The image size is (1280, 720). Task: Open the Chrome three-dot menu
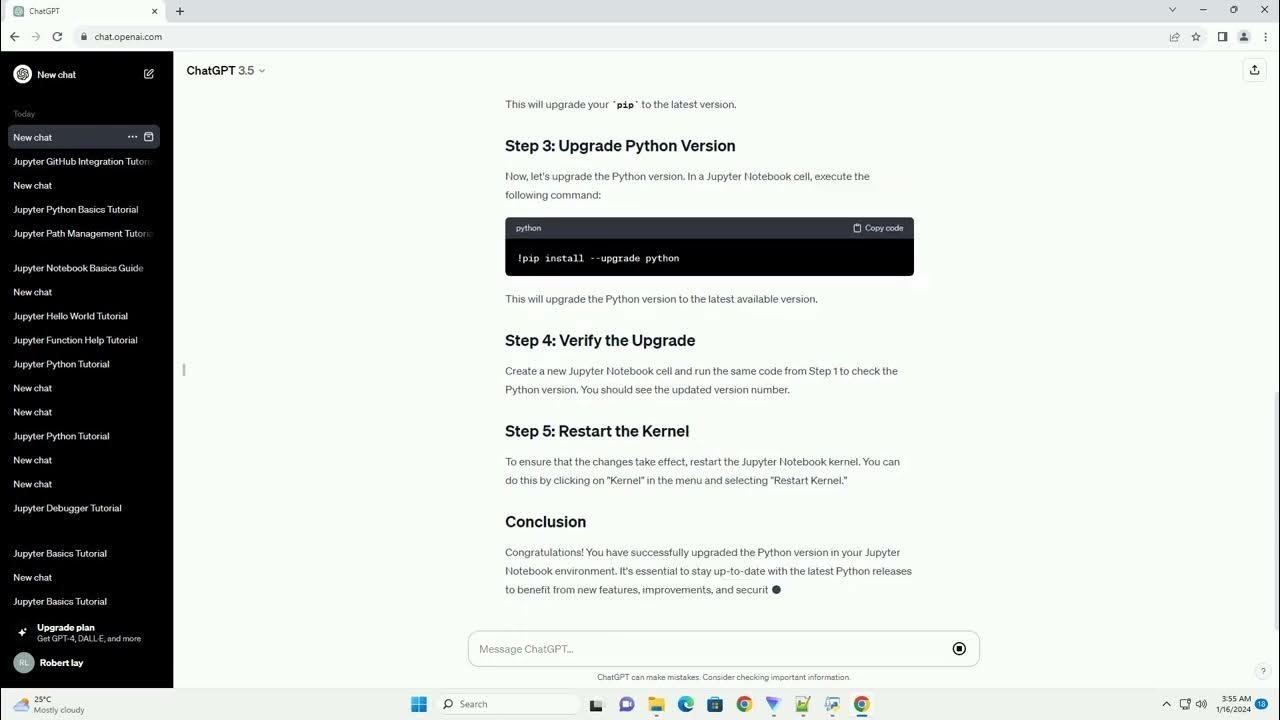[x=1266, y=37]
